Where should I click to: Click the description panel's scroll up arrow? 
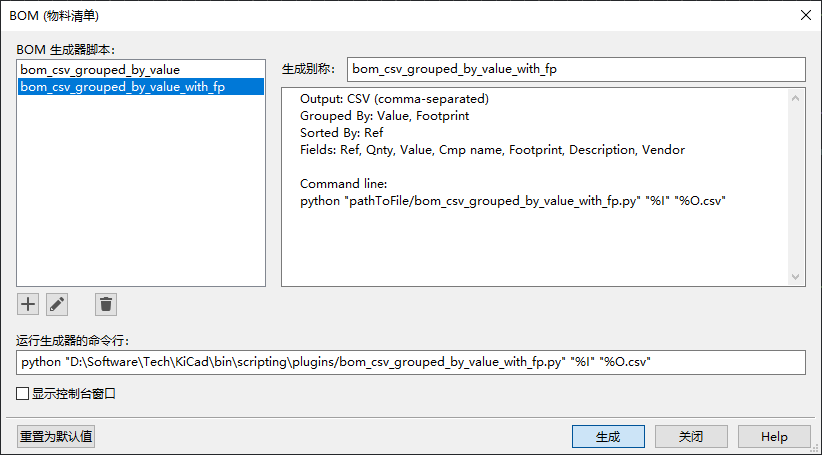click(x=795, y=98)
